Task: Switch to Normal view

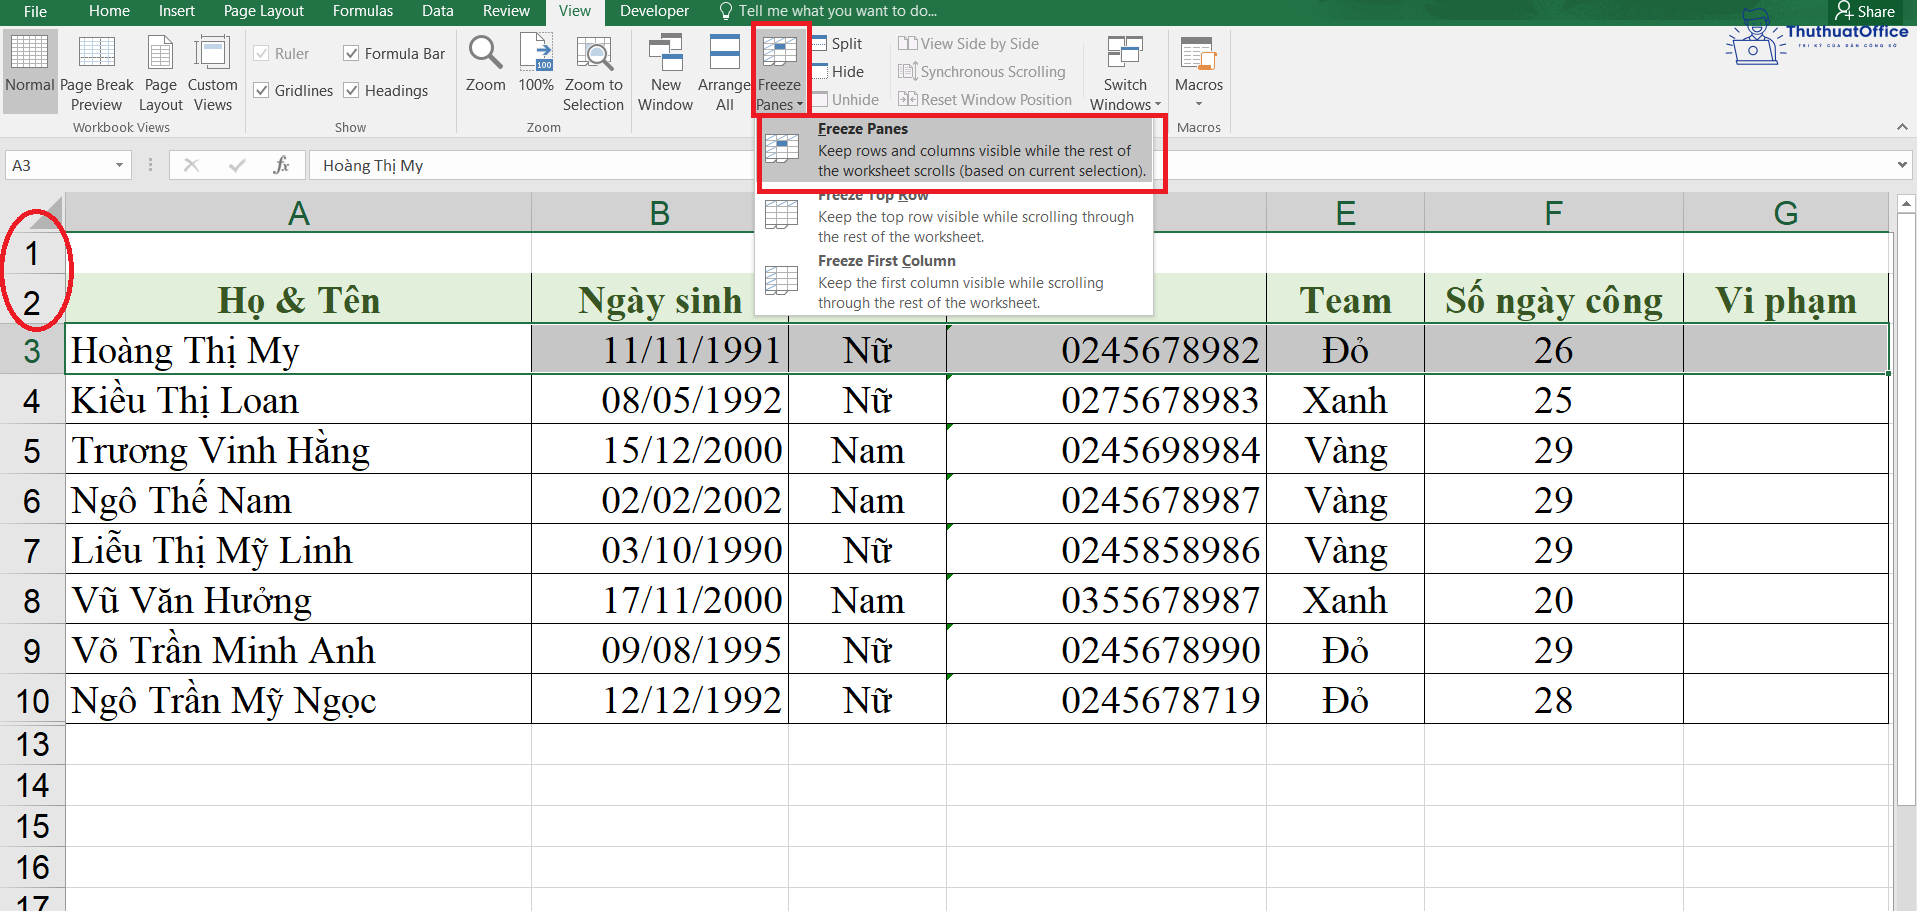Action: tap(29, 70)
